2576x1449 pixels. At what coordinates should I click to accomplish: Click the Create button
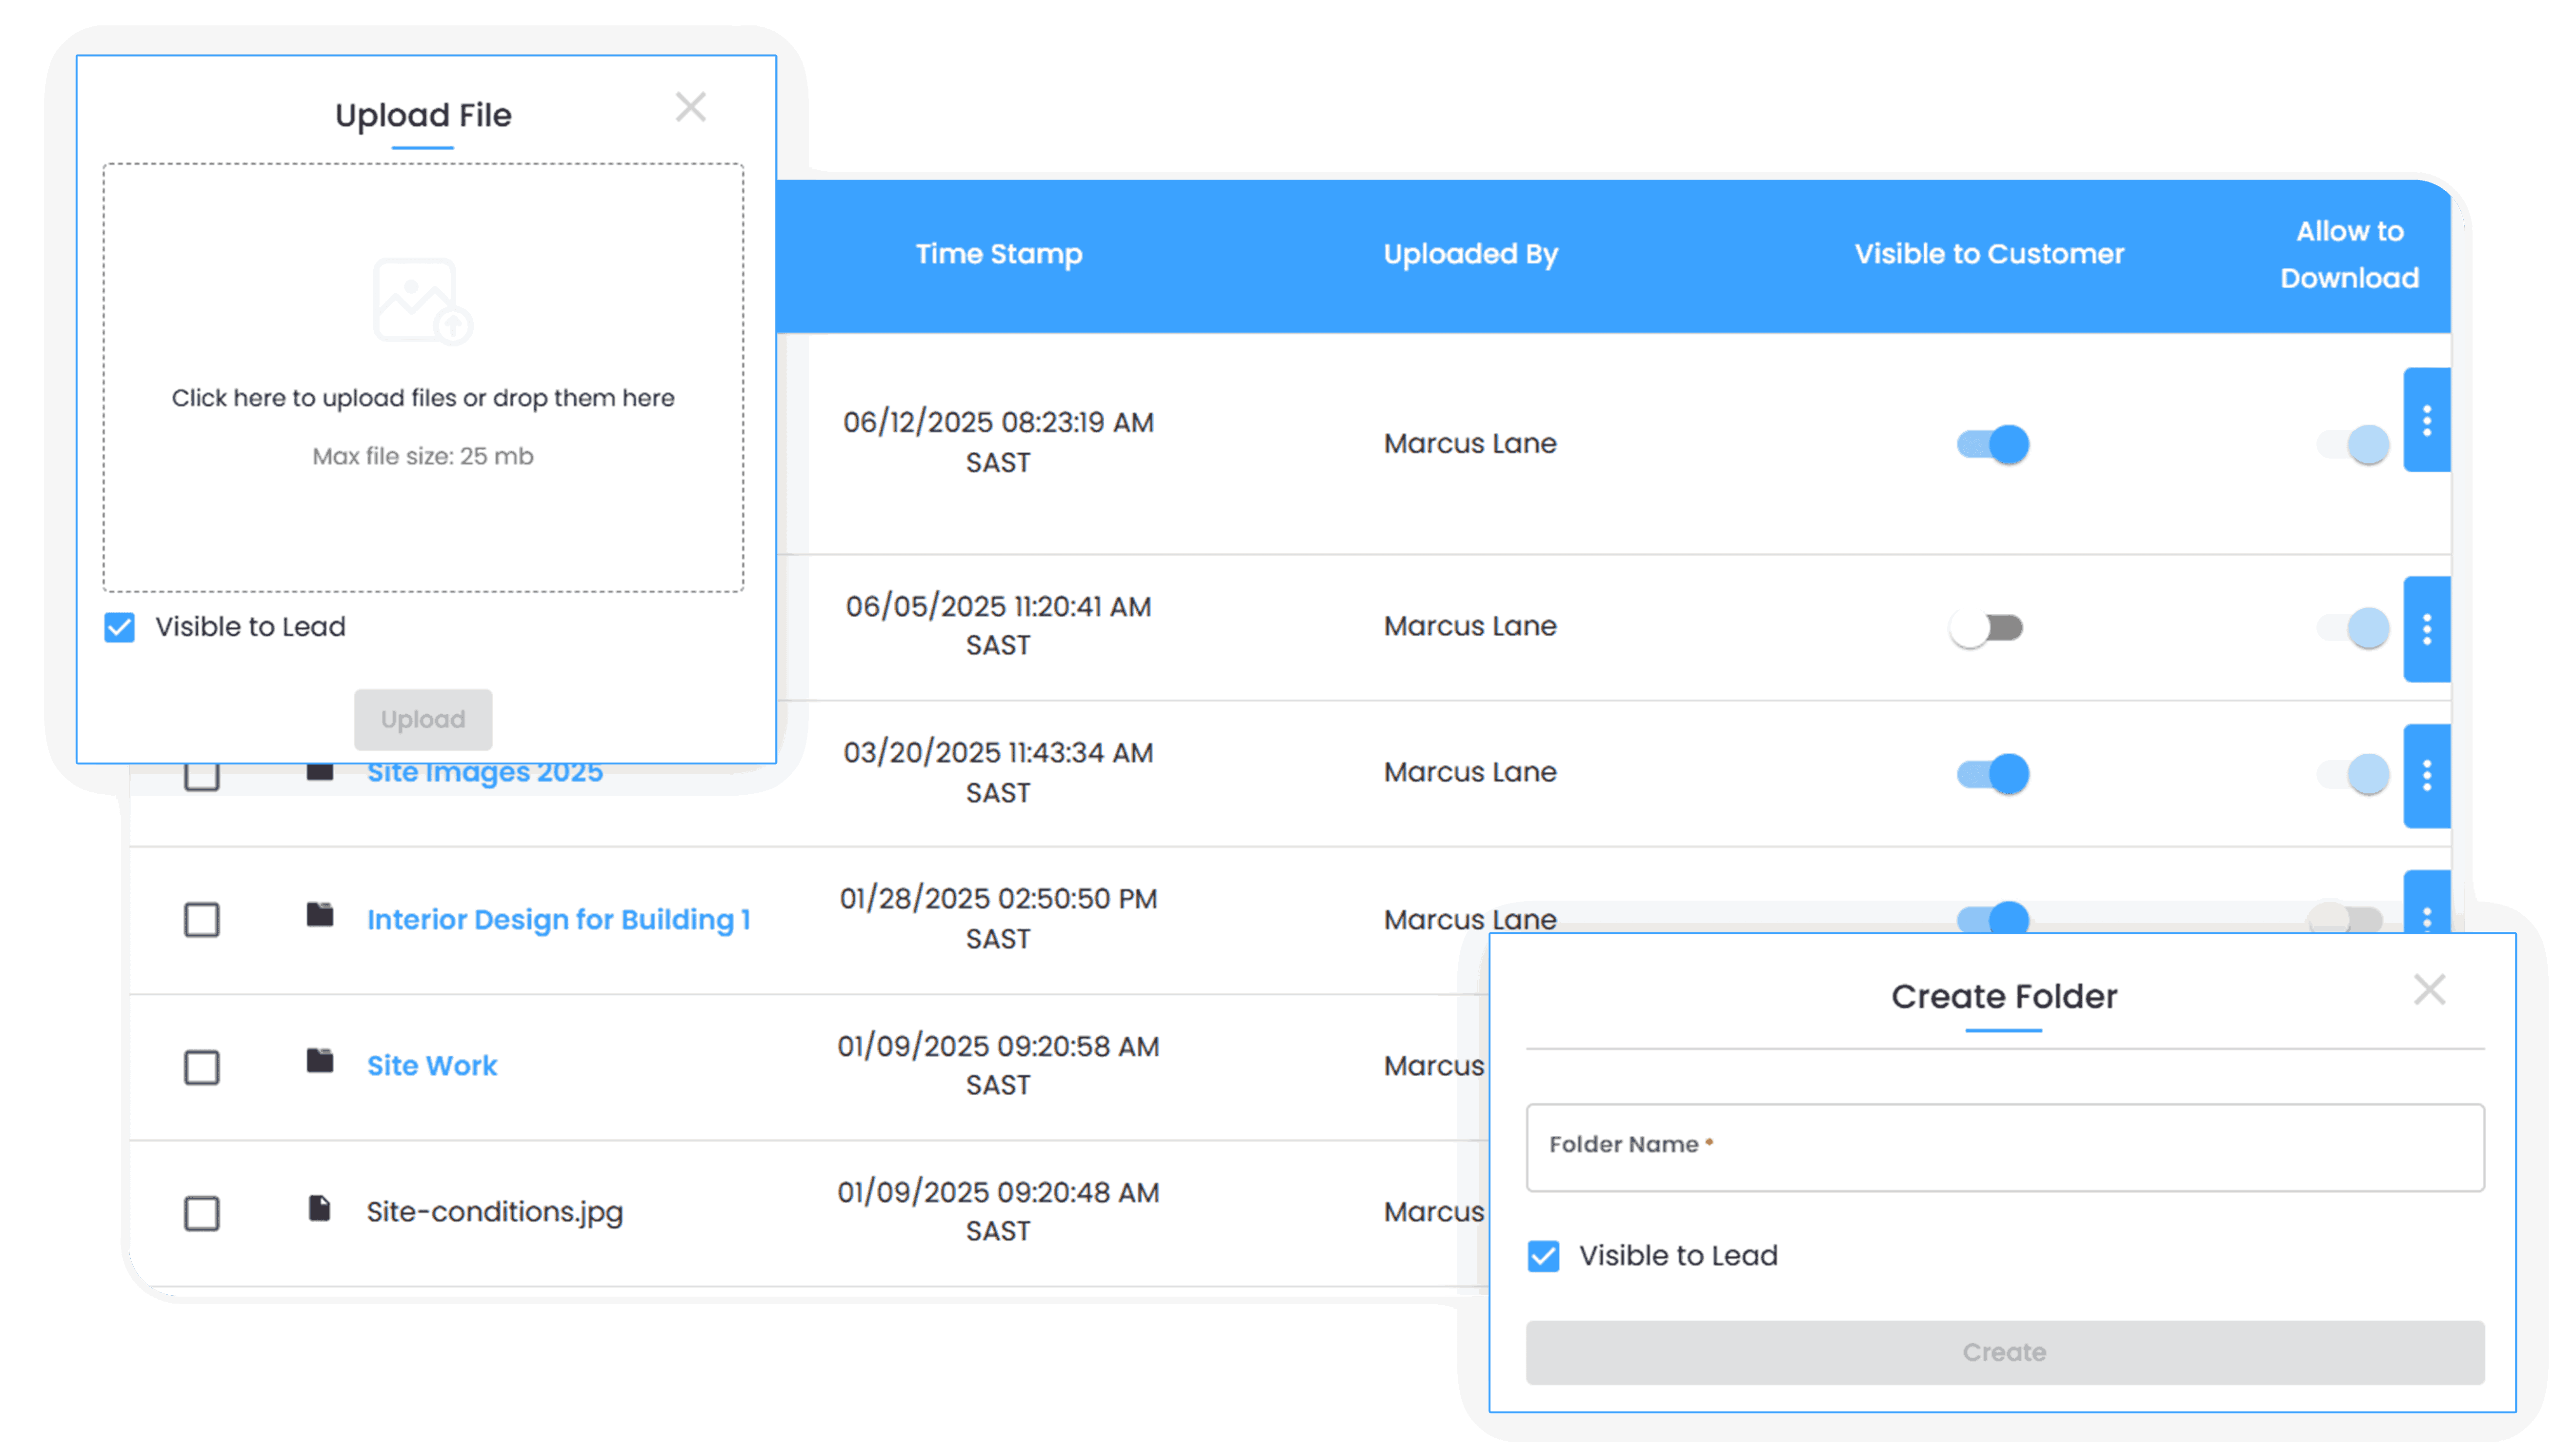2004,1352
